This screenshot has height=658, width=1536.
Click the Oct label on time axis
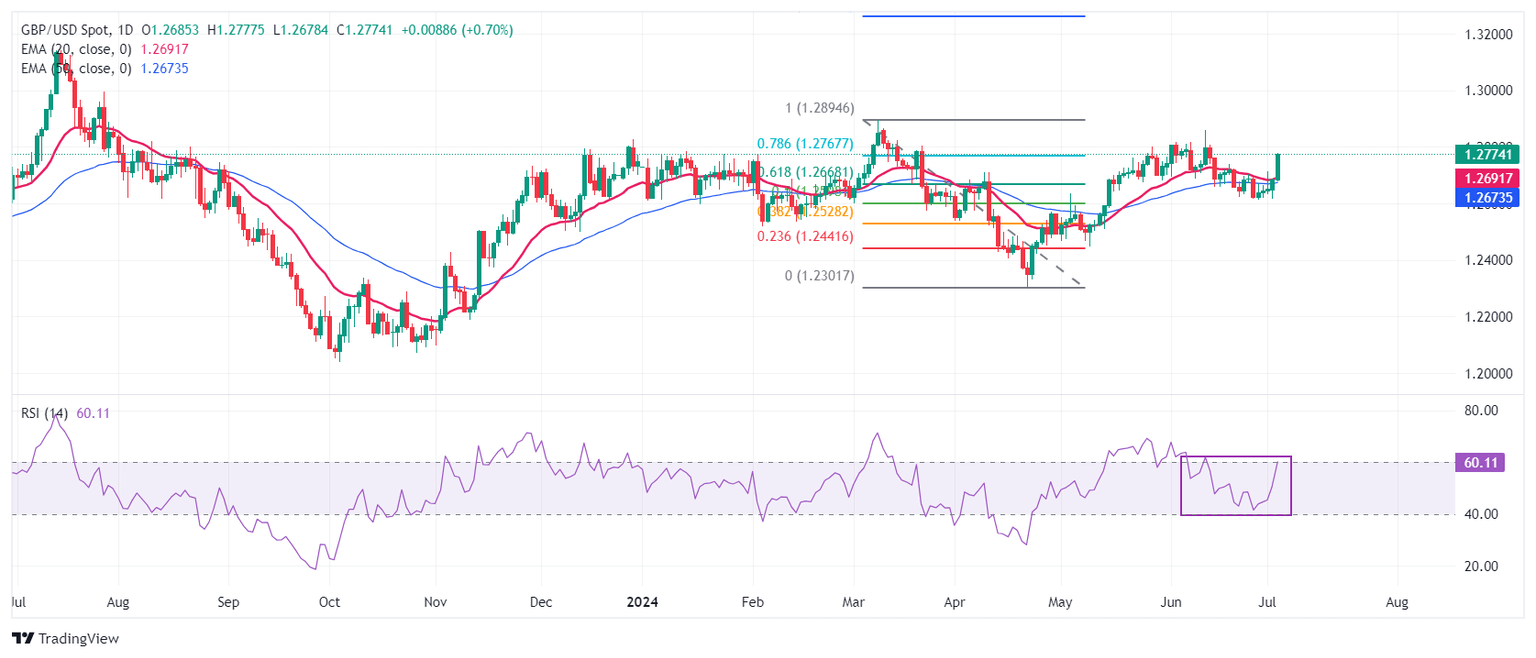pos(329,603)
